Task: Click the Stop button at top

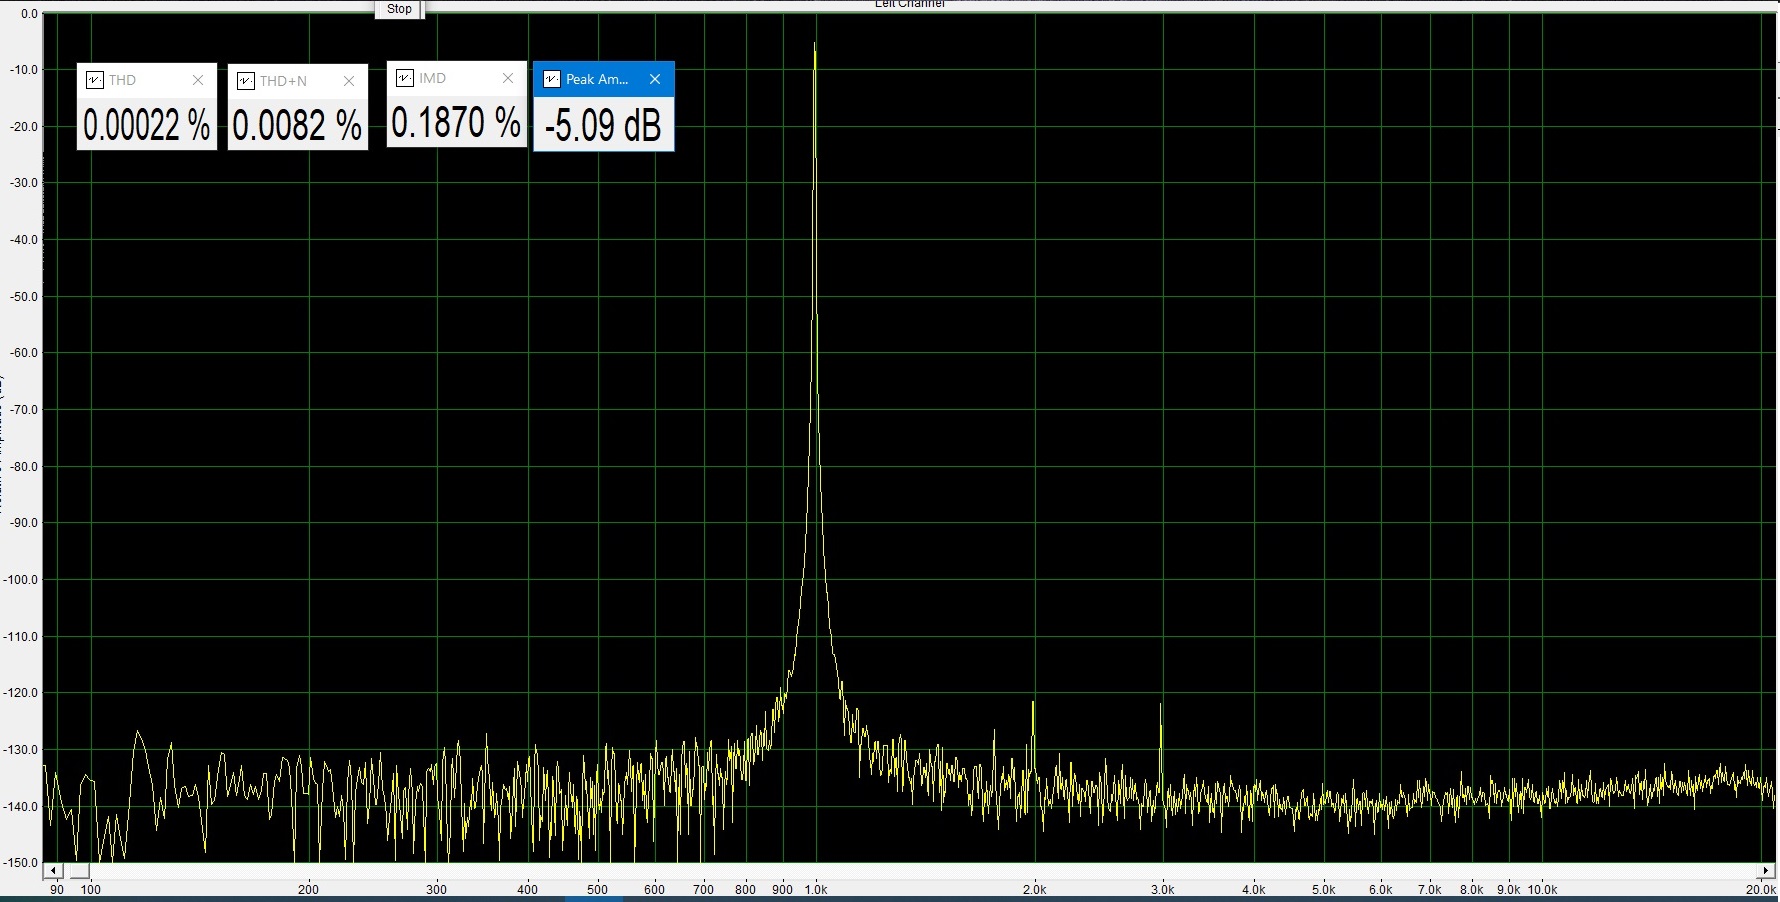Action: click(x=399, y=9)
